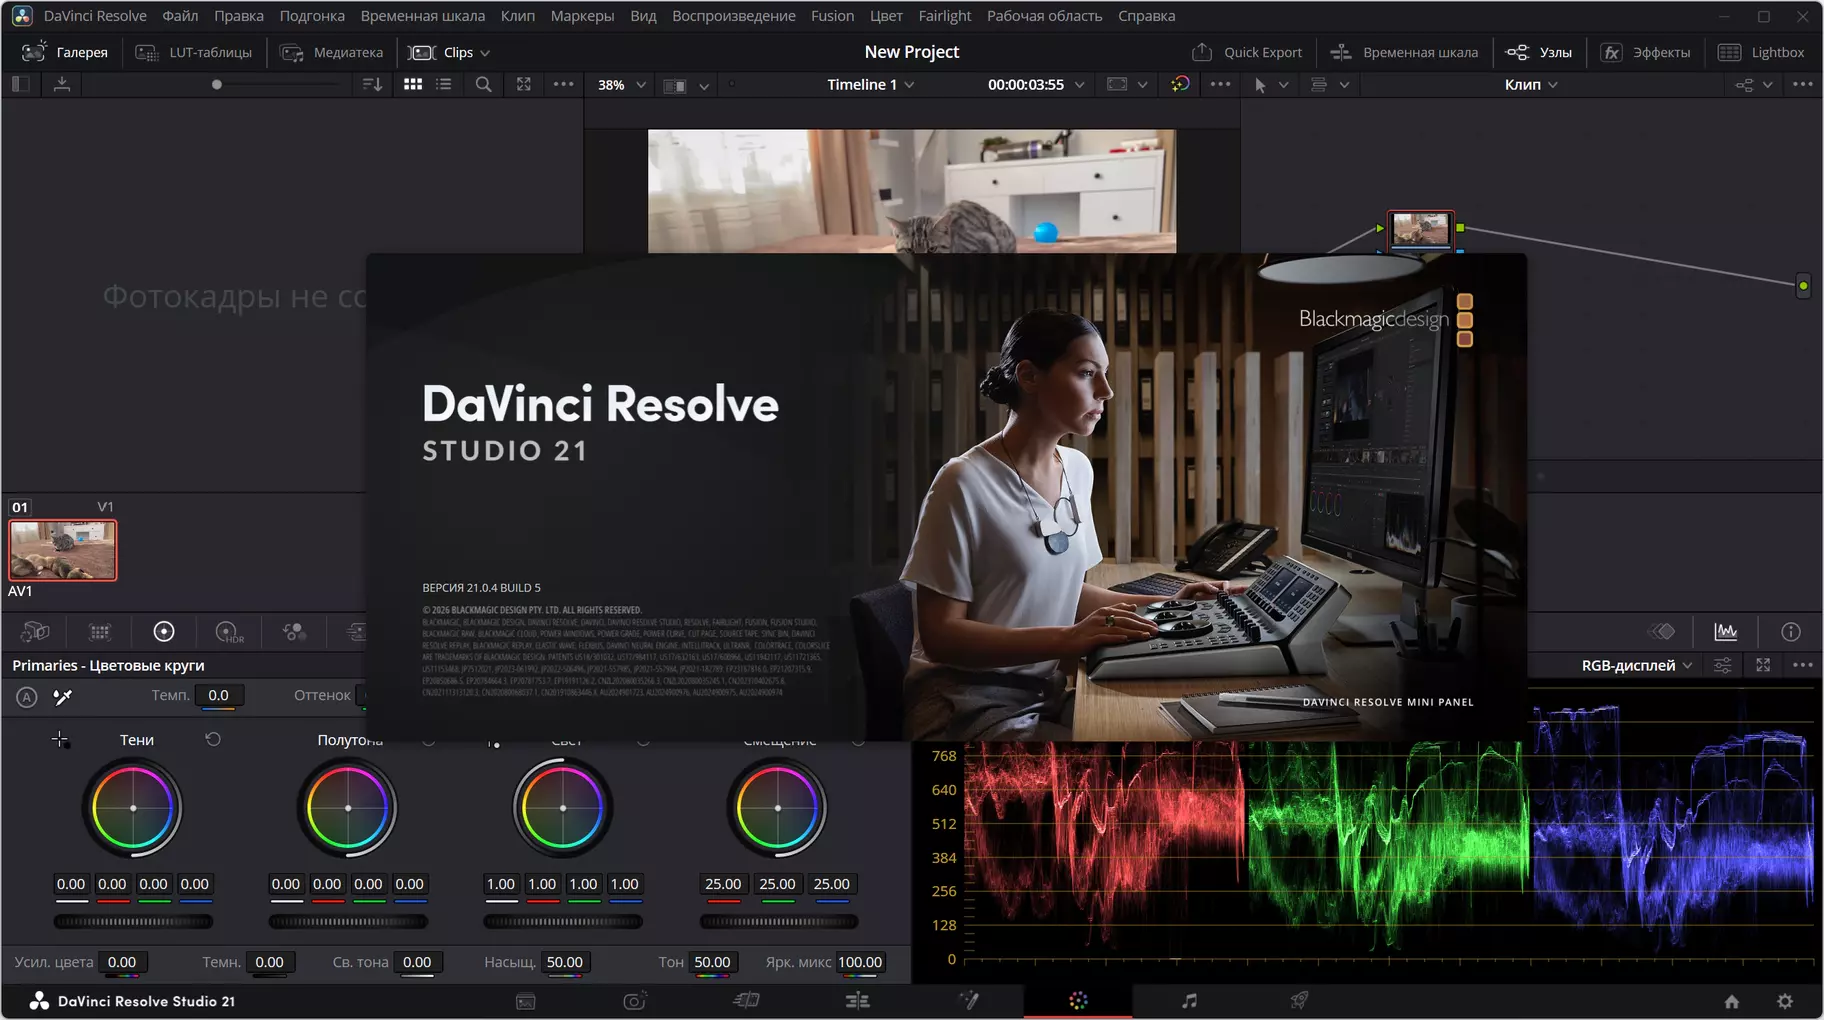The image size is (1824, 1020).
Task: Switch gallery to grid view
Action: click(413, 85)
